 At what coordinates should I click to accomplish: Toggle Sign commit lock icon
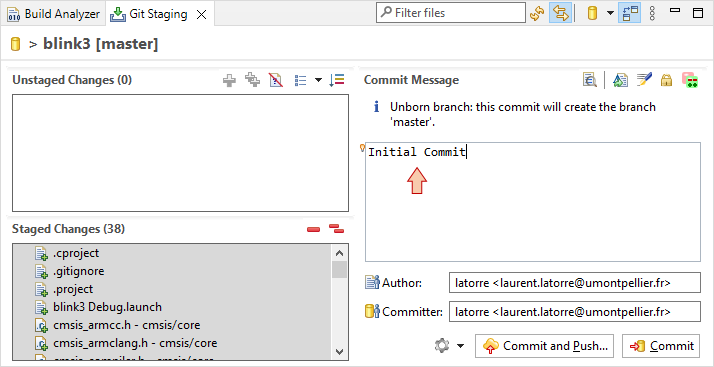(x=667, y=81)
